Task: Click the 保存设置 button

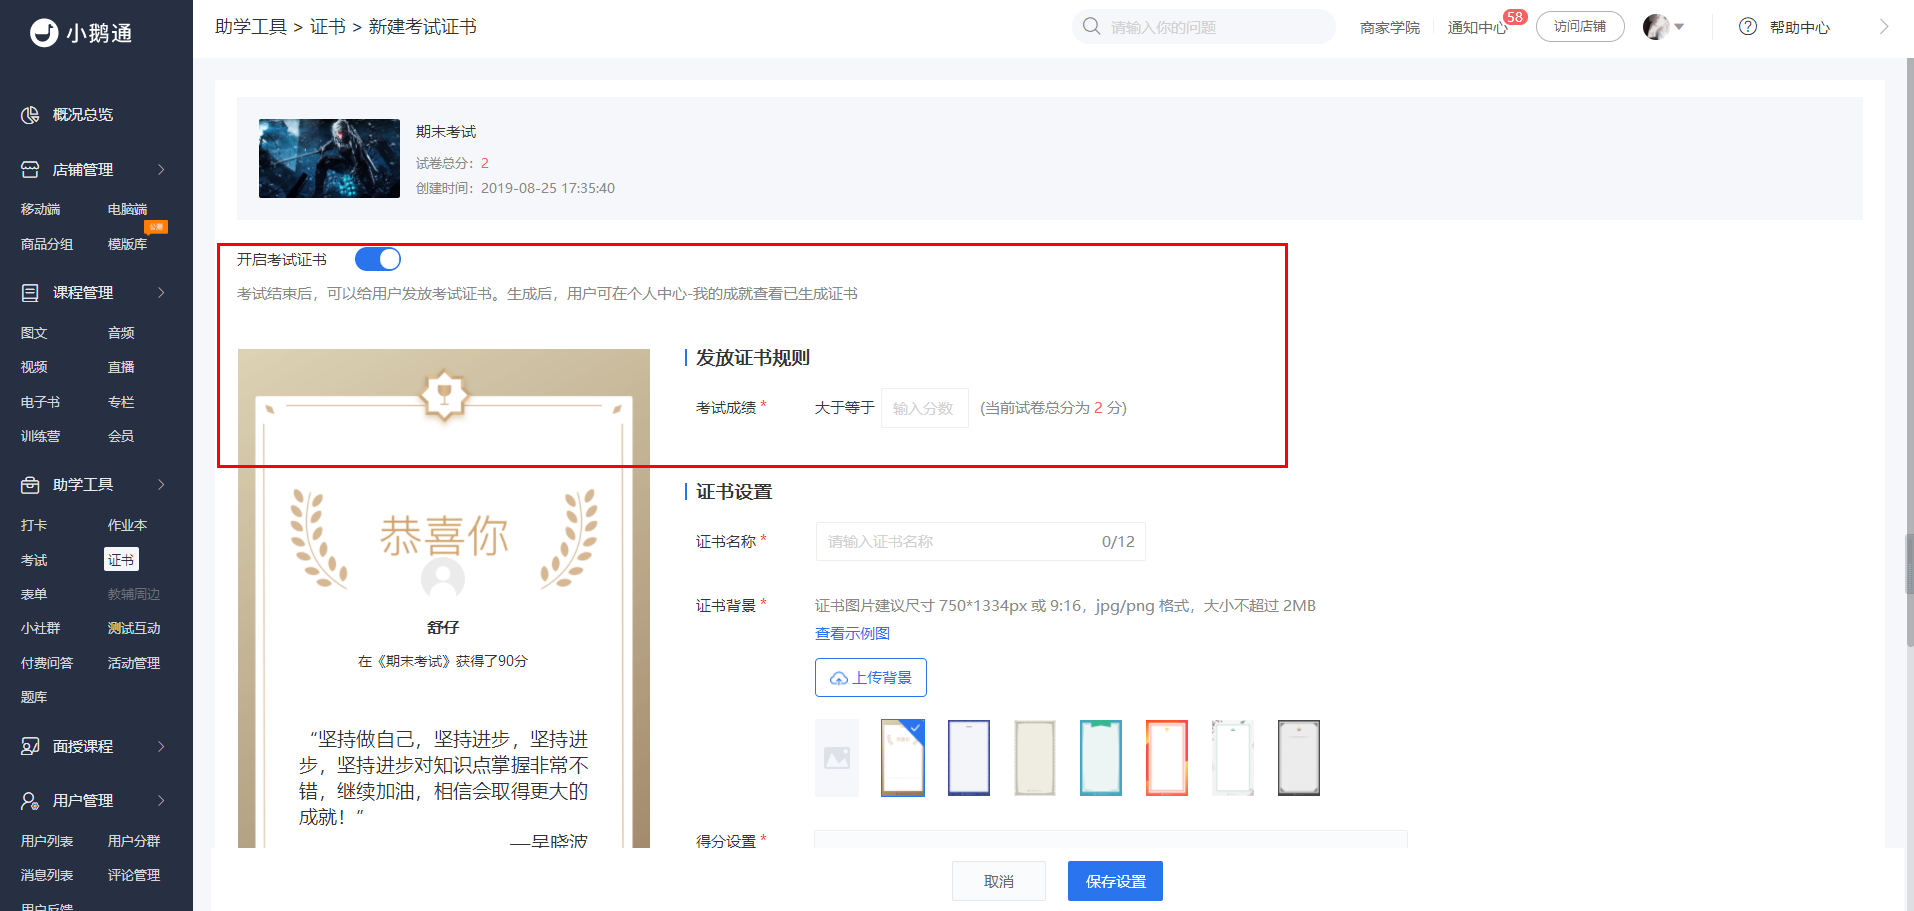Action: pos(1115,881)
